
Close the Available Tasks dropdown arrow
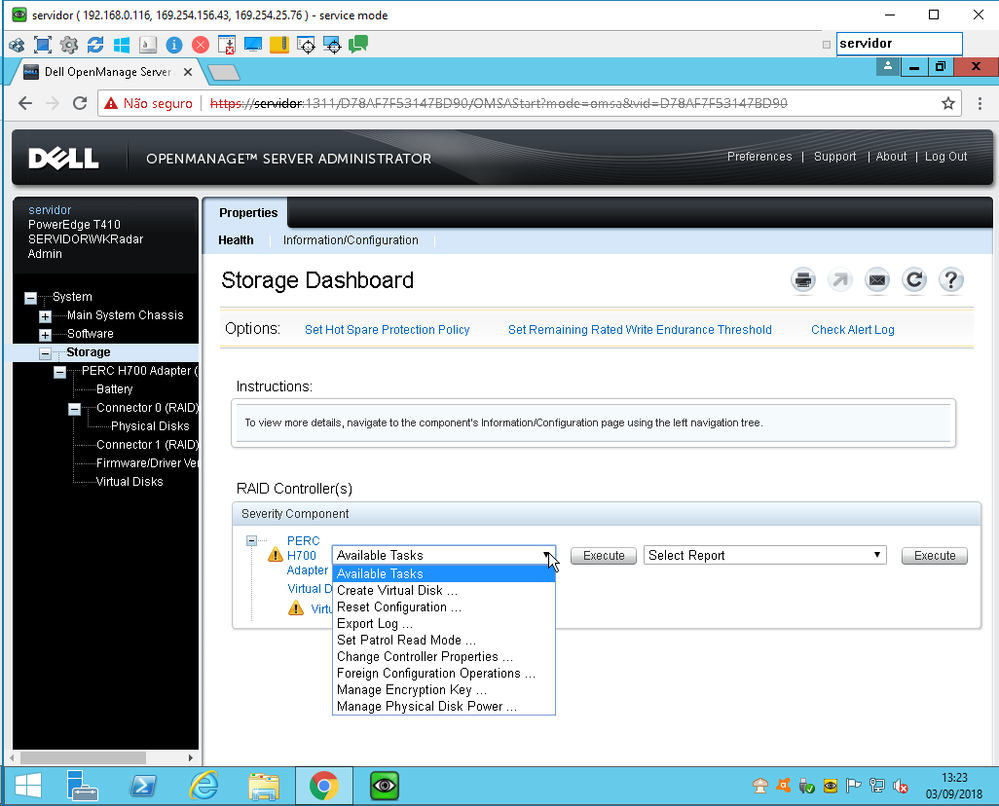point(547,555)
